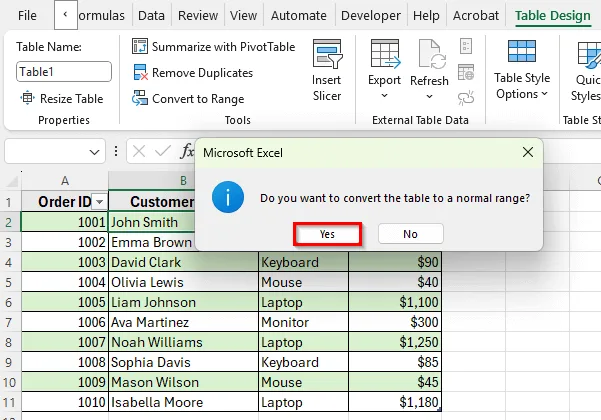
Task: Click the Table Name input field
Action: pos(64,72)
